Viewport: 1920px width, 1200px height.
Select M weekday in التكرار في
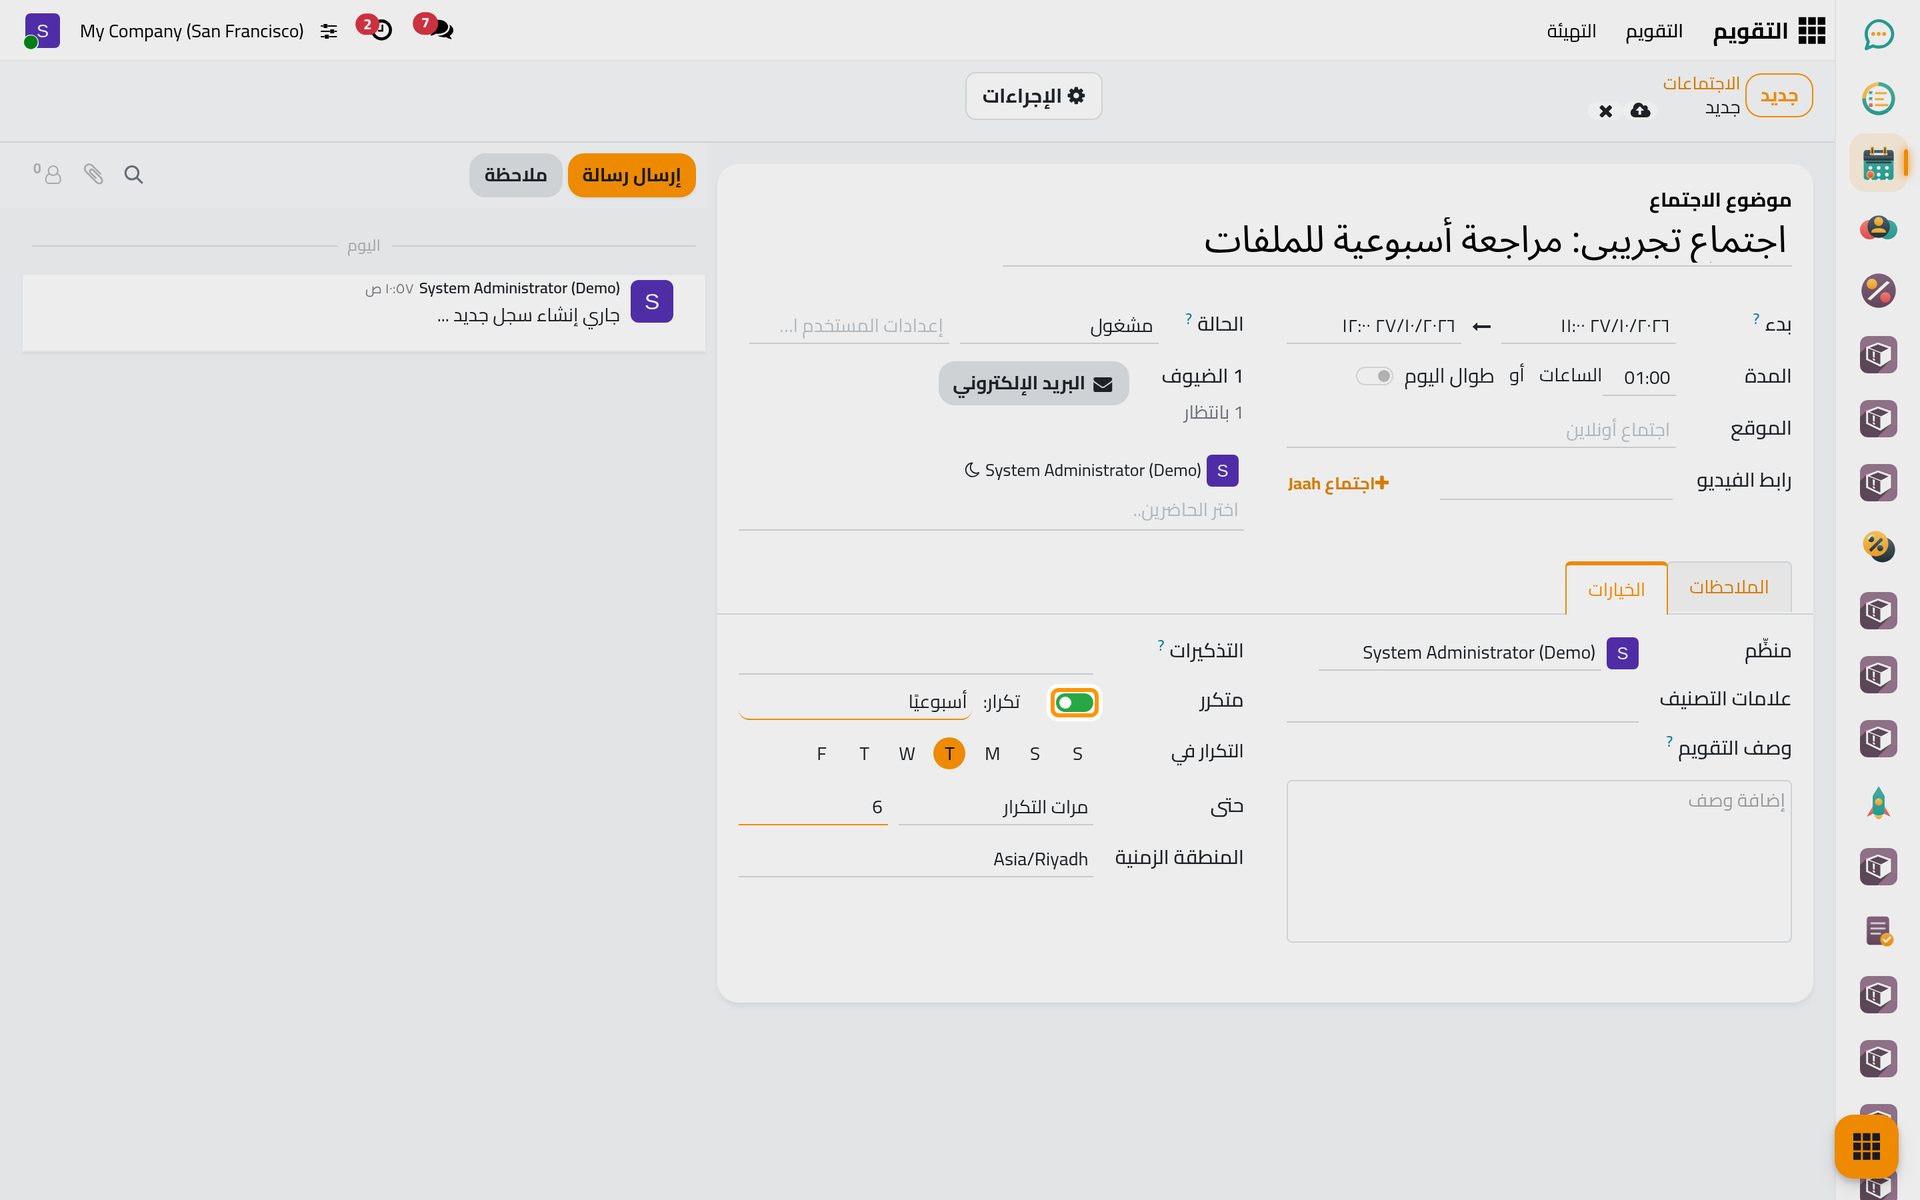point(992,753)
